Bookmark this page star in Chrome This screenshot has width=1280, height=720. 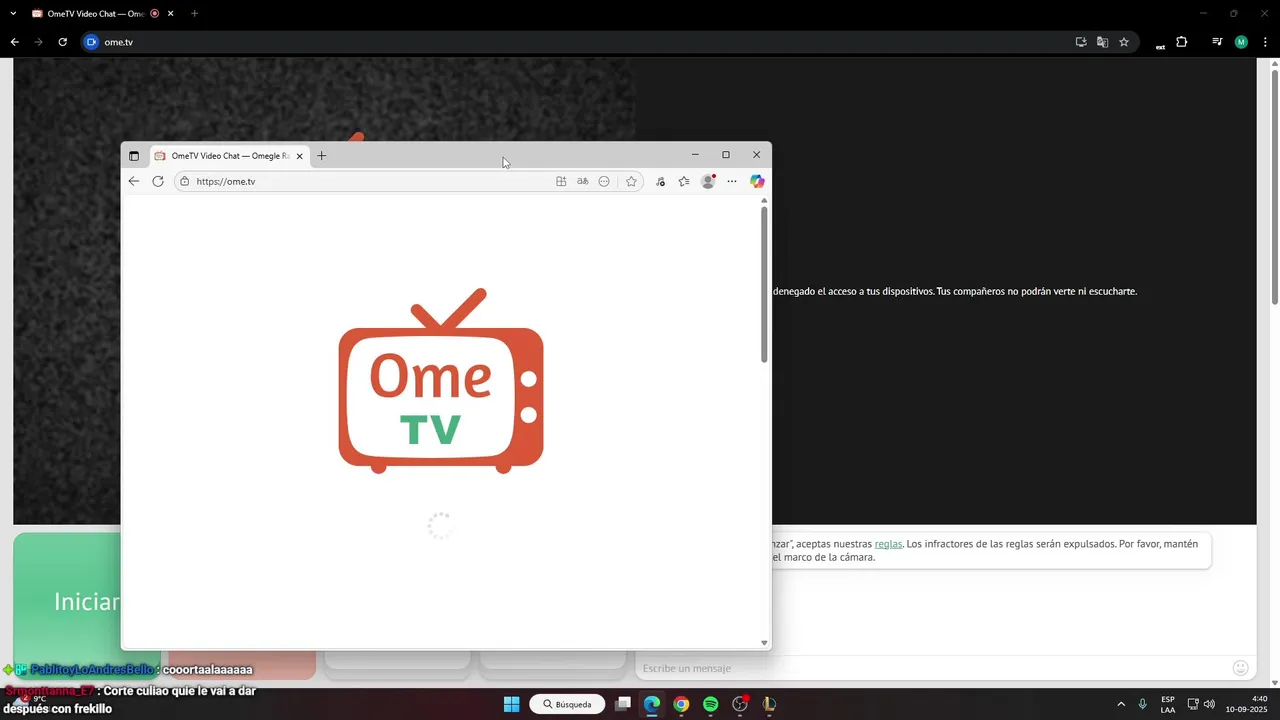pos(1124,42)
